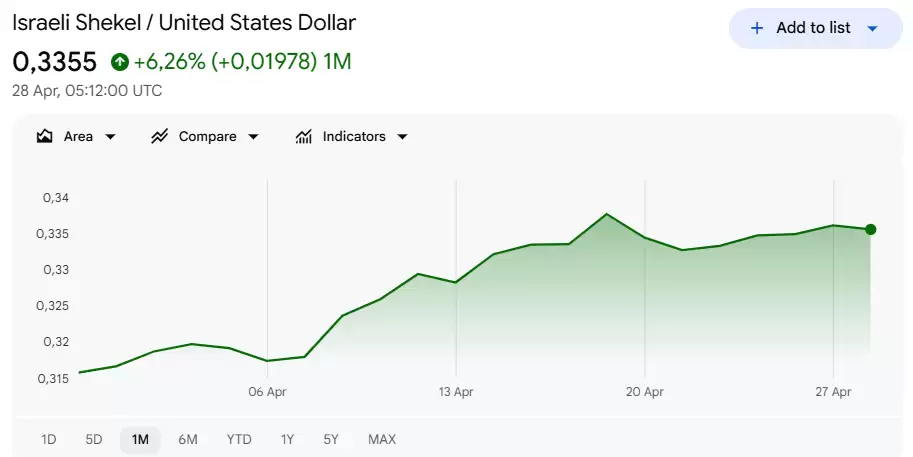Switch to the 5Y range
The width and height of the screenshot is (913, 457).
331,439
